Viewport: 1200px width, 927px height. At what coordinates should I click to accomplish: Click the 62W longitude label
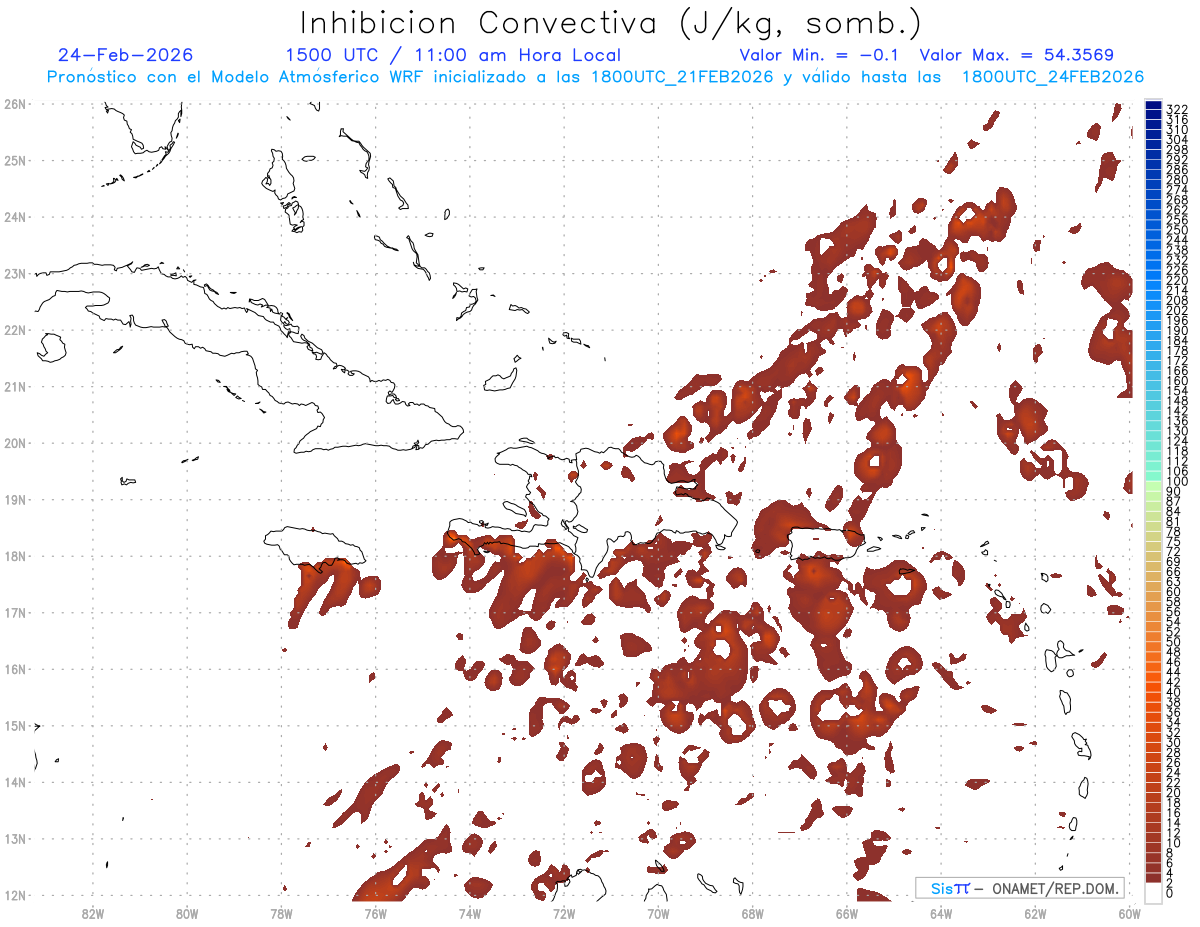(1036, 913)
